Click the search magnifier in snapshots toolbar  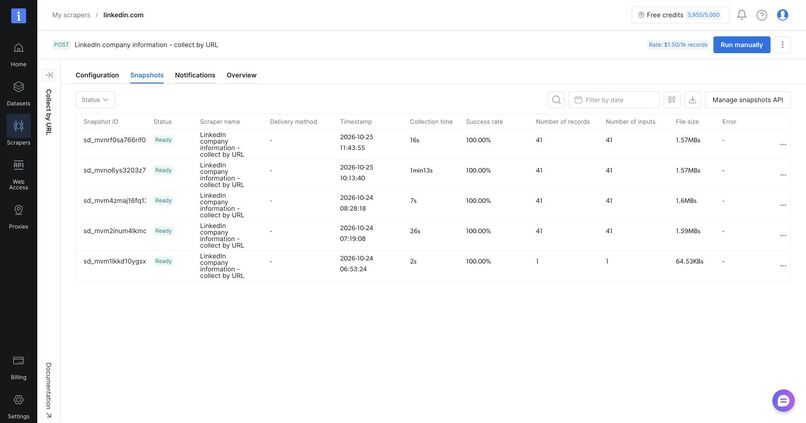point(556,100)
